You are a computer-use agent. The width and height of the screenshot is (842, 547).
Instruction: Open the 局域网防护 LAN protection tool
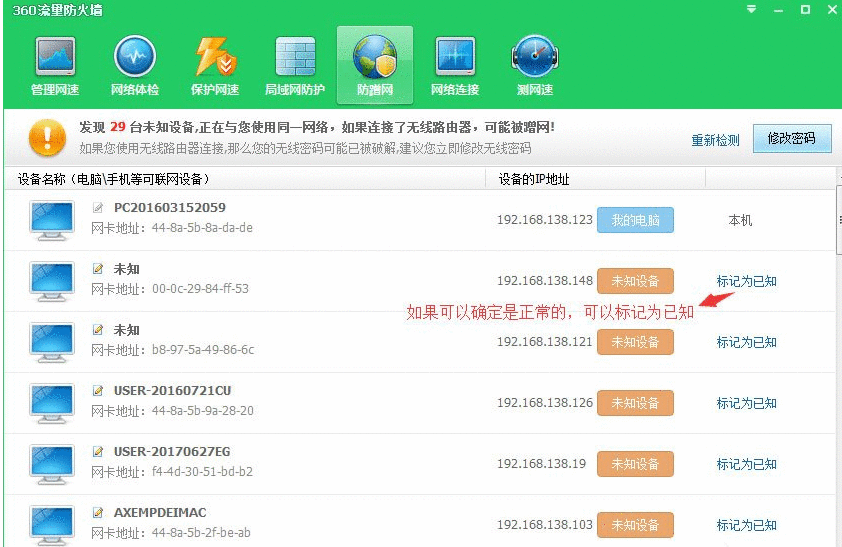(x=295, y=65)
